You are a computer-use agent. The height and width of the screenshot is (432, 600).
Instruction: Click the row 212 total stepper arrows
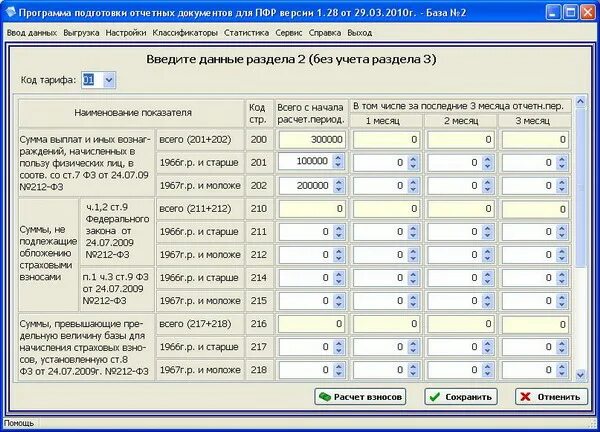click(x=339, y=255)
